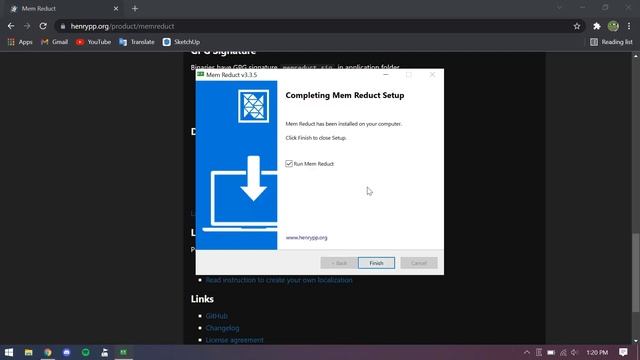View site info via the lock icon
The height and width of the screenshot is (360, 640).
click(62, 26)
